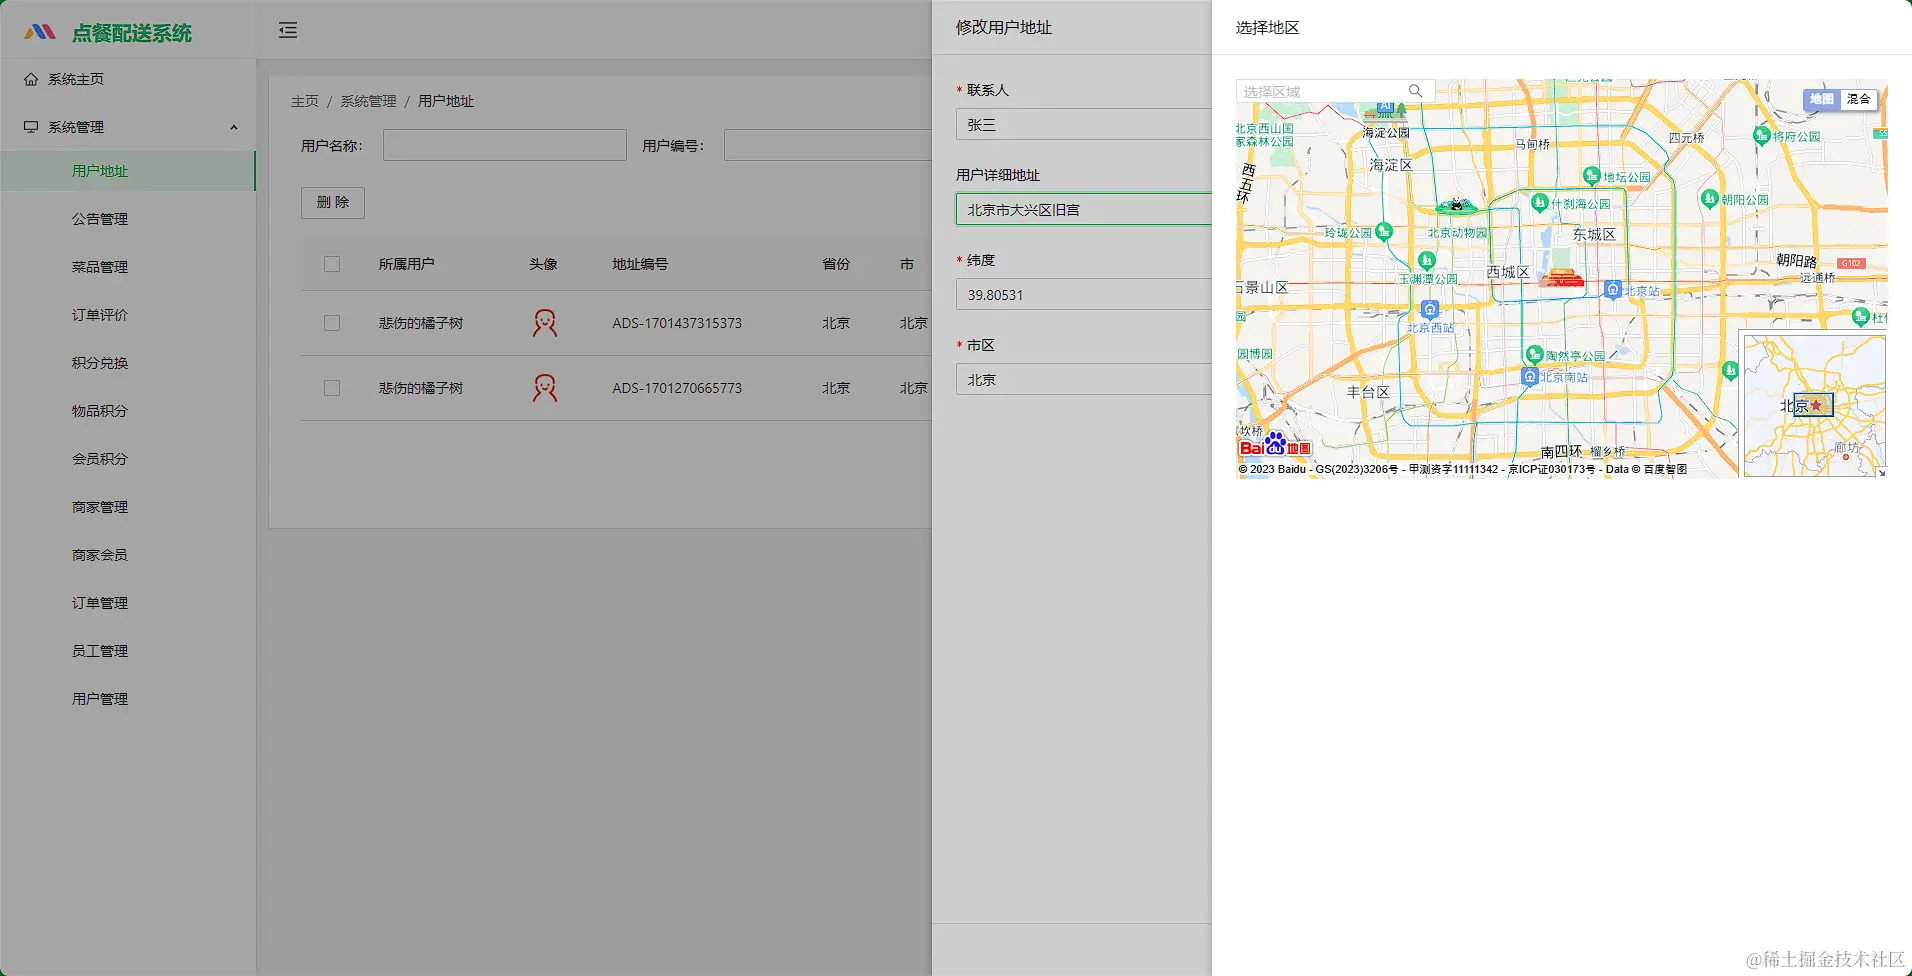Click the G102 highway badge on map
Screen dimensions: 1912x976
coord(1851,263)
